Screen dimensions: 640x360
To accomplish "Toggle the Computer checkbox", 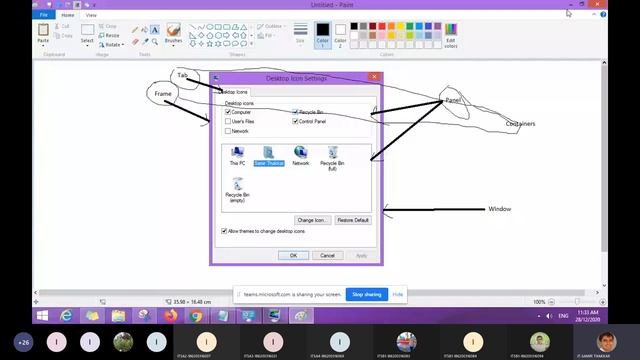I will [228, 111].
